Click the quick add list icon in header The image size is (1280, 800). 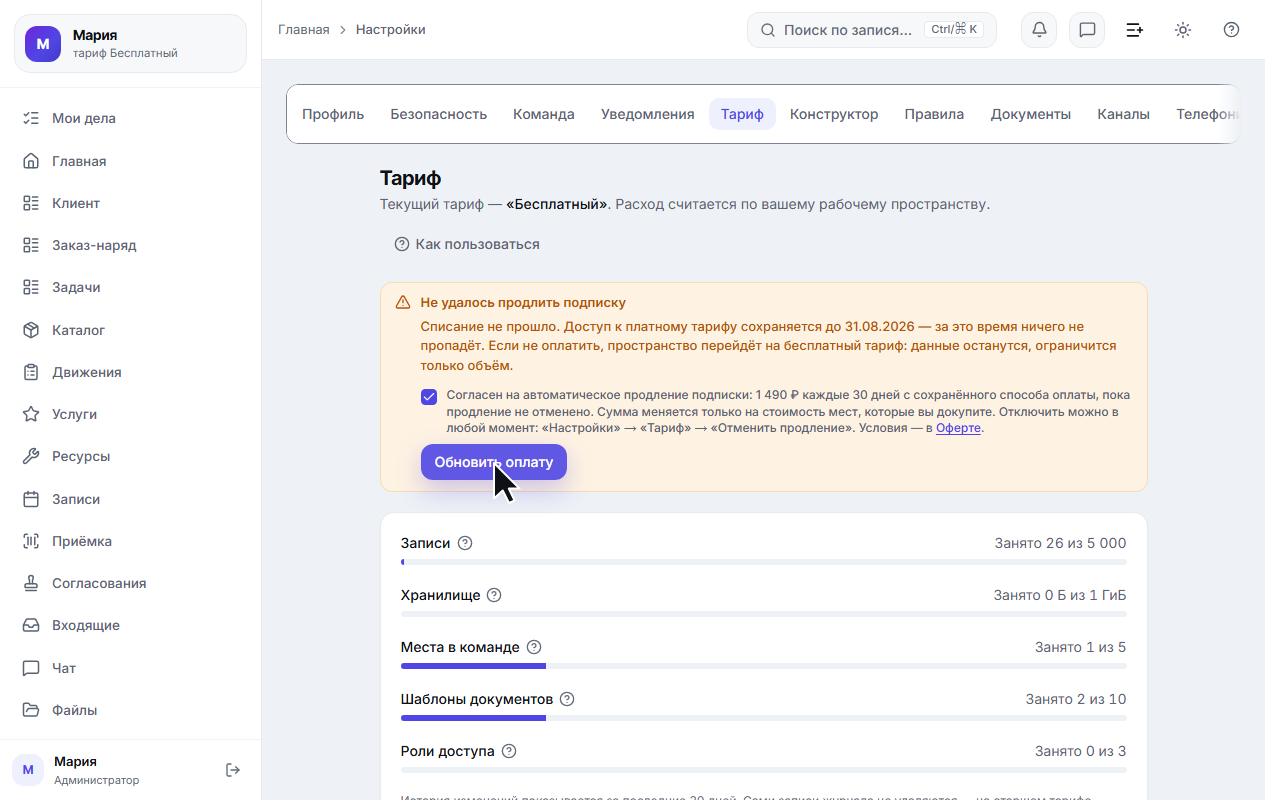(1135, 30)
